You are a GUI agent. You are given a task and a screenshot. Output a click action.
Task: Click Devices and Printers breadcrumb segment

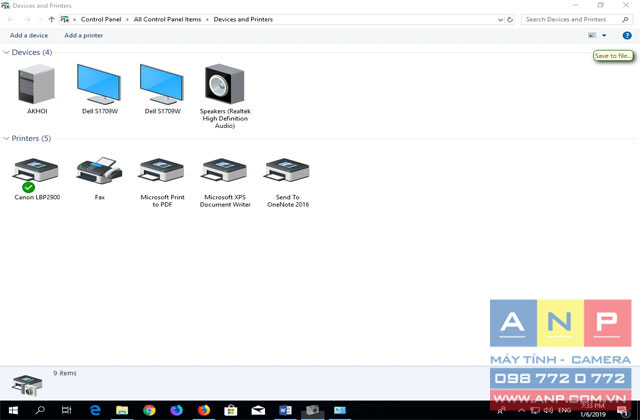click(x=243, y=19)
